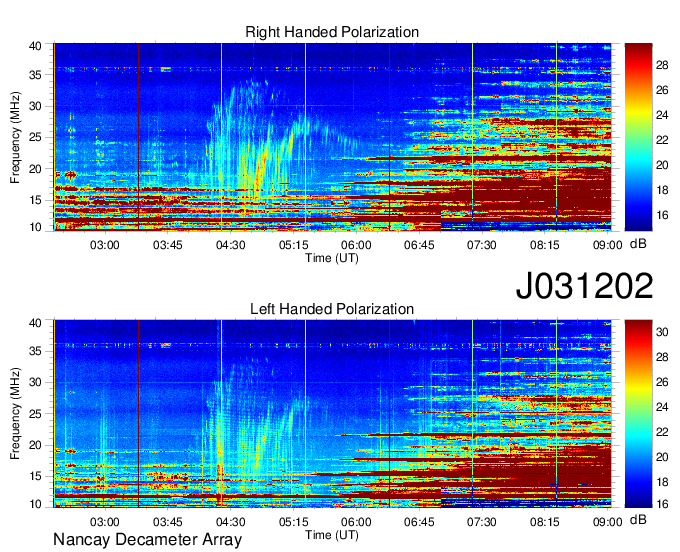Image resolution: width=680 pixels, height=552 pixels.
Task: Click the Right Handed plot's color scale bar
Action: coord(638,137)
